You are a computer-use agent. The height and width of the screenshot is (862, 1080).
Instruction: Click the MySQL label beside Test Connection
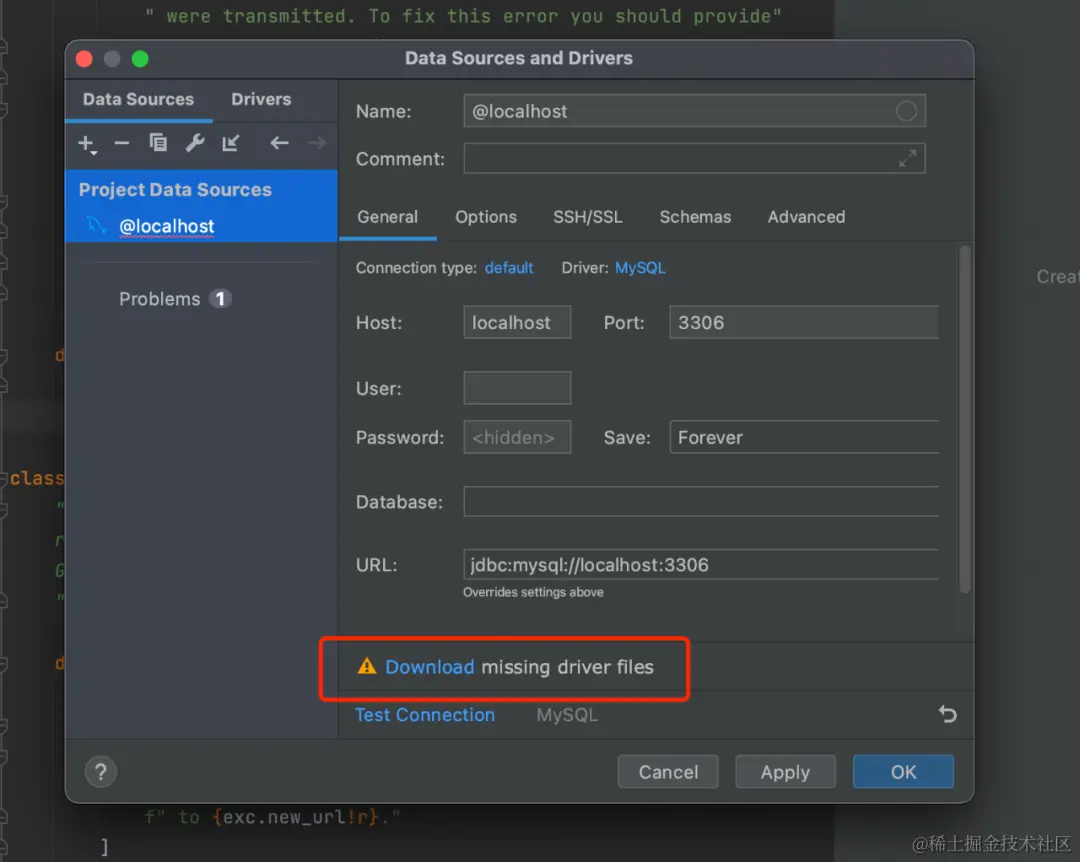567,715
